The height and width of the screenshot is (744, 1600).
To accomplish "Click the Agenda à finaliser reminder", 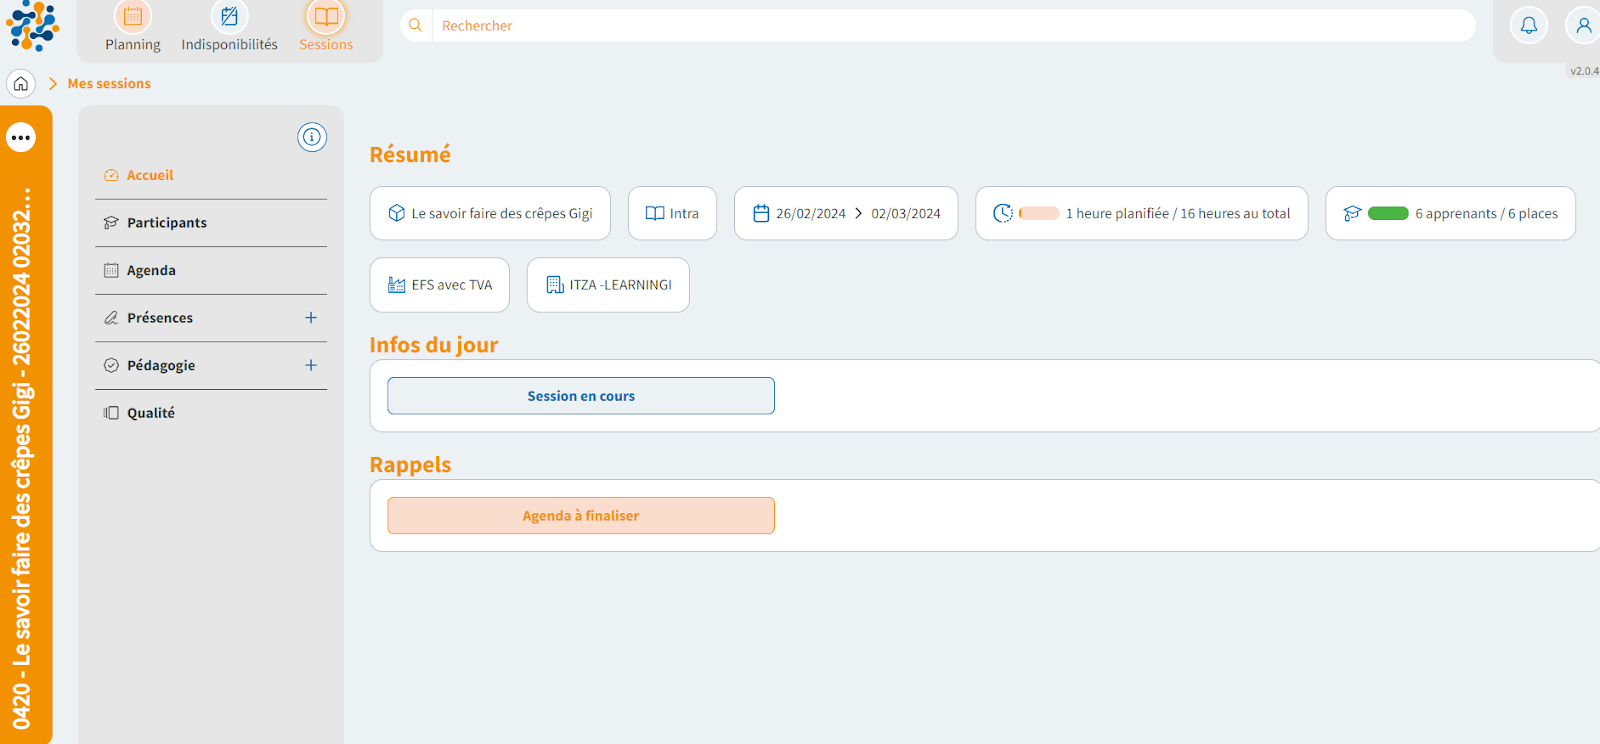I will [x=581, y=516].
